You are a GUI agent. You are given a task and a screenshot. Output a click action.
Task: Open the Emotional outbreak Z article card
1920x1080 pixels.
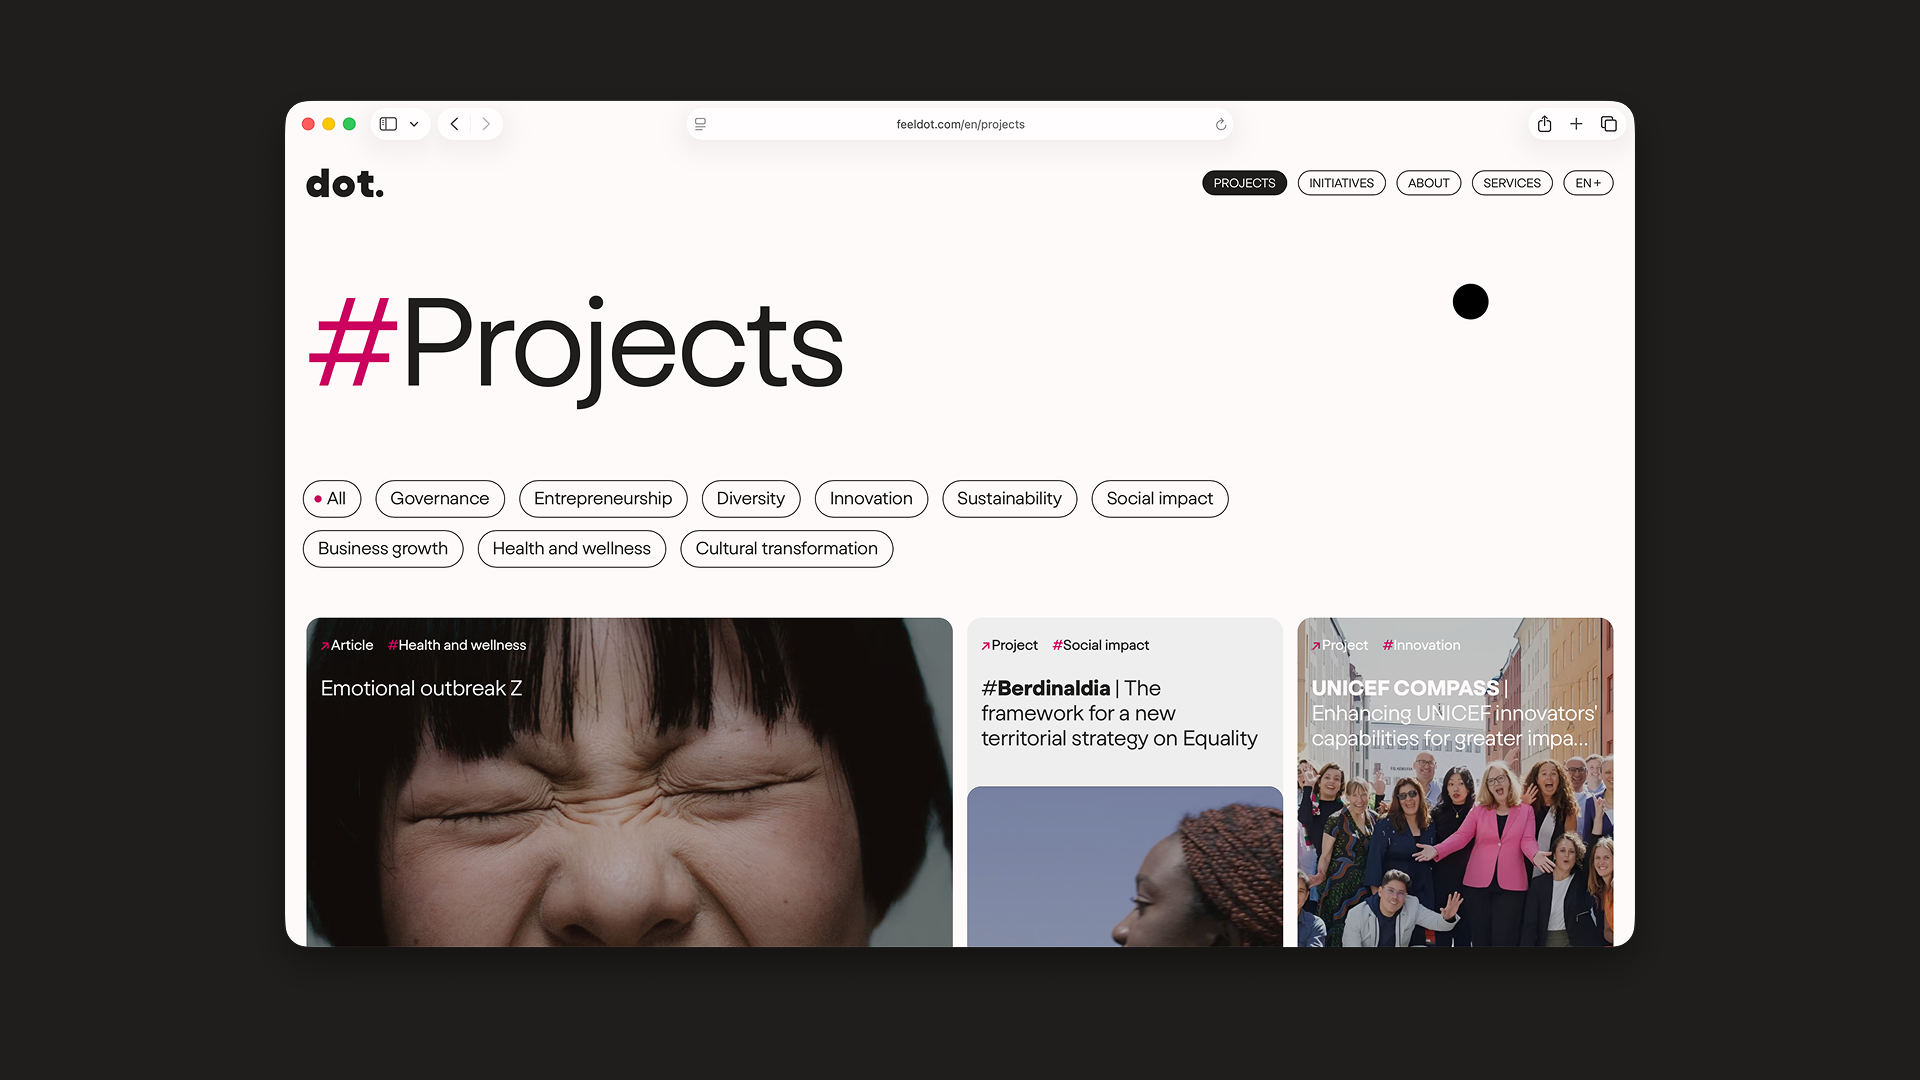(629, 782)
